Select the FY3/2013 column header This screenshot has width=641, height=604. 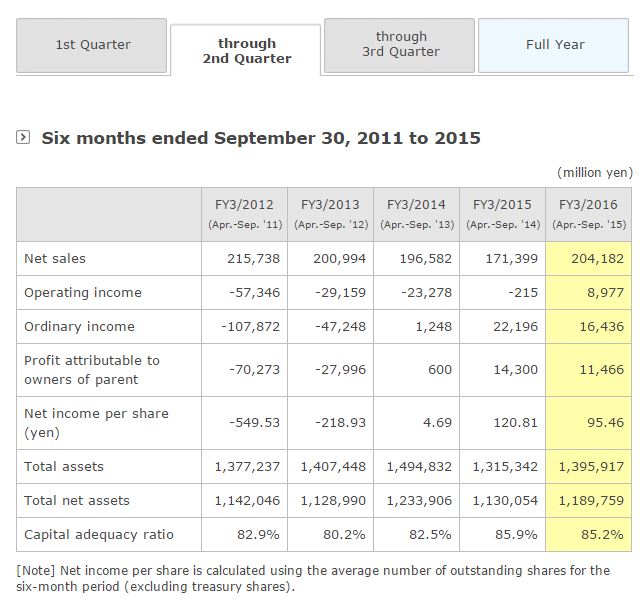[x=330, y=213]
